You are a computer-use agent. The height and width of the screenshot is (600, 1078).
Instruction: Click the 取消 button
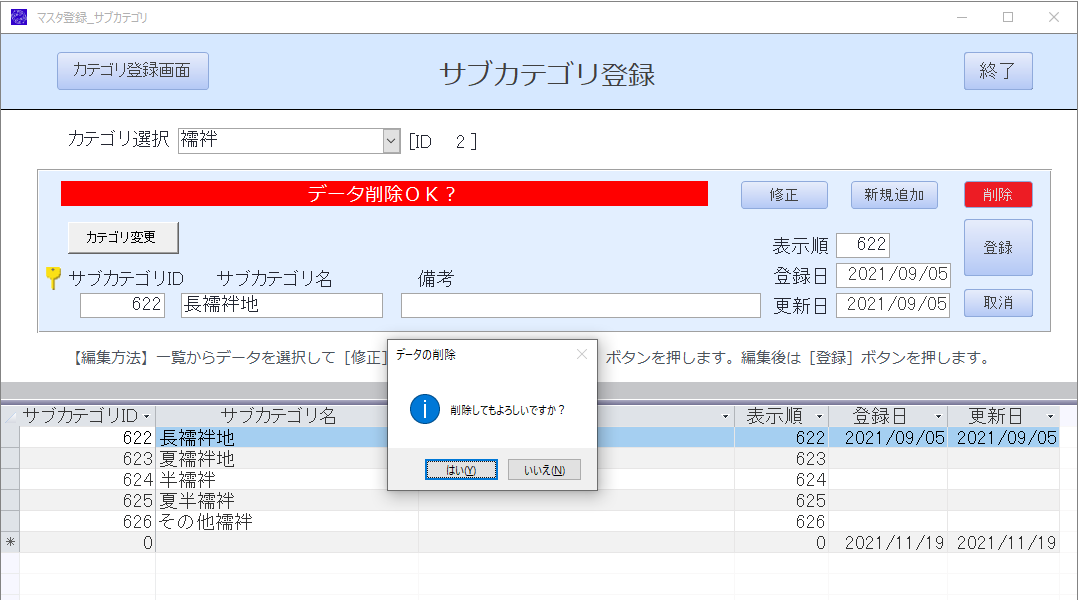click(x=998, y=303)
